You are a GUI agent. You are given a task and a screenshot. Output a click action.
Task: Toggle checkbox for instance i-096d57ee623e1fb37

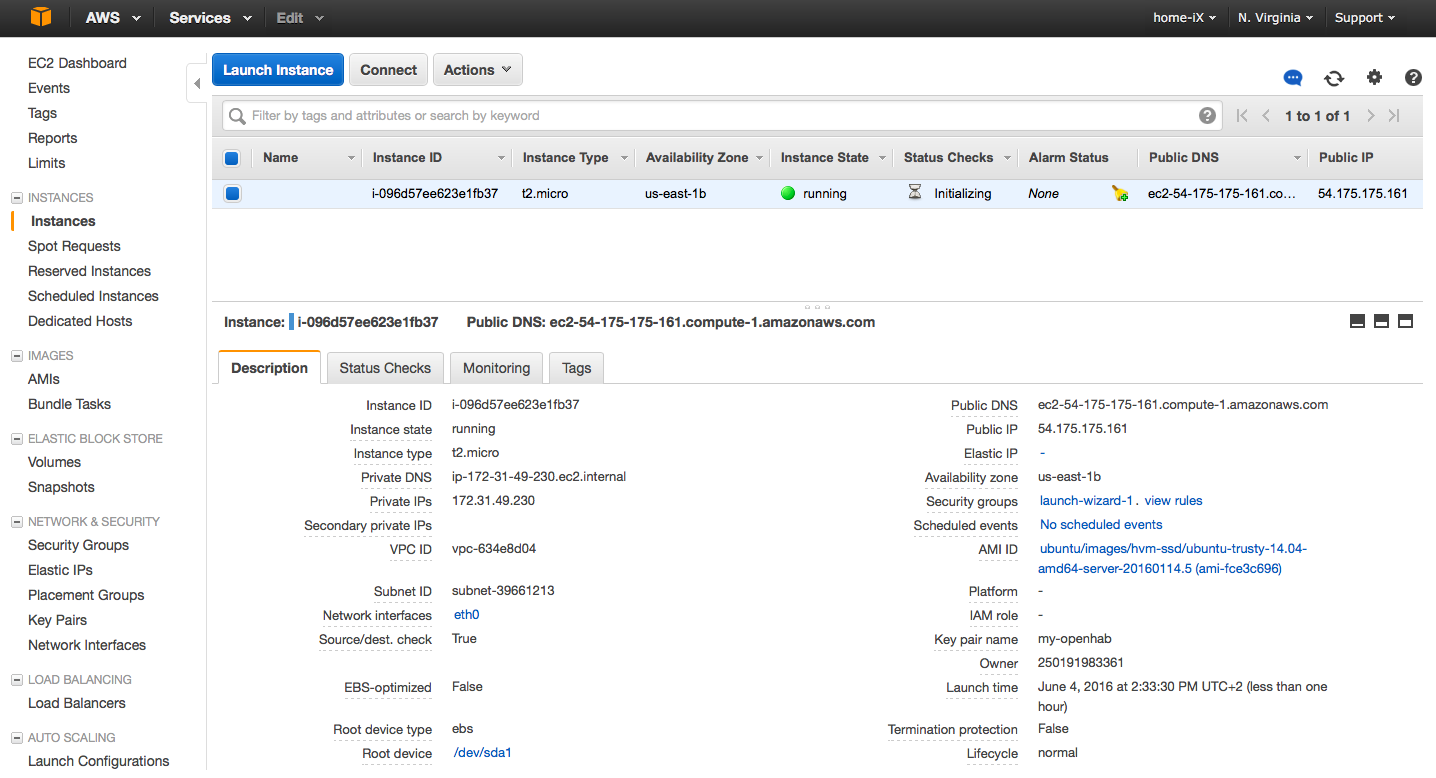[232, 193]
